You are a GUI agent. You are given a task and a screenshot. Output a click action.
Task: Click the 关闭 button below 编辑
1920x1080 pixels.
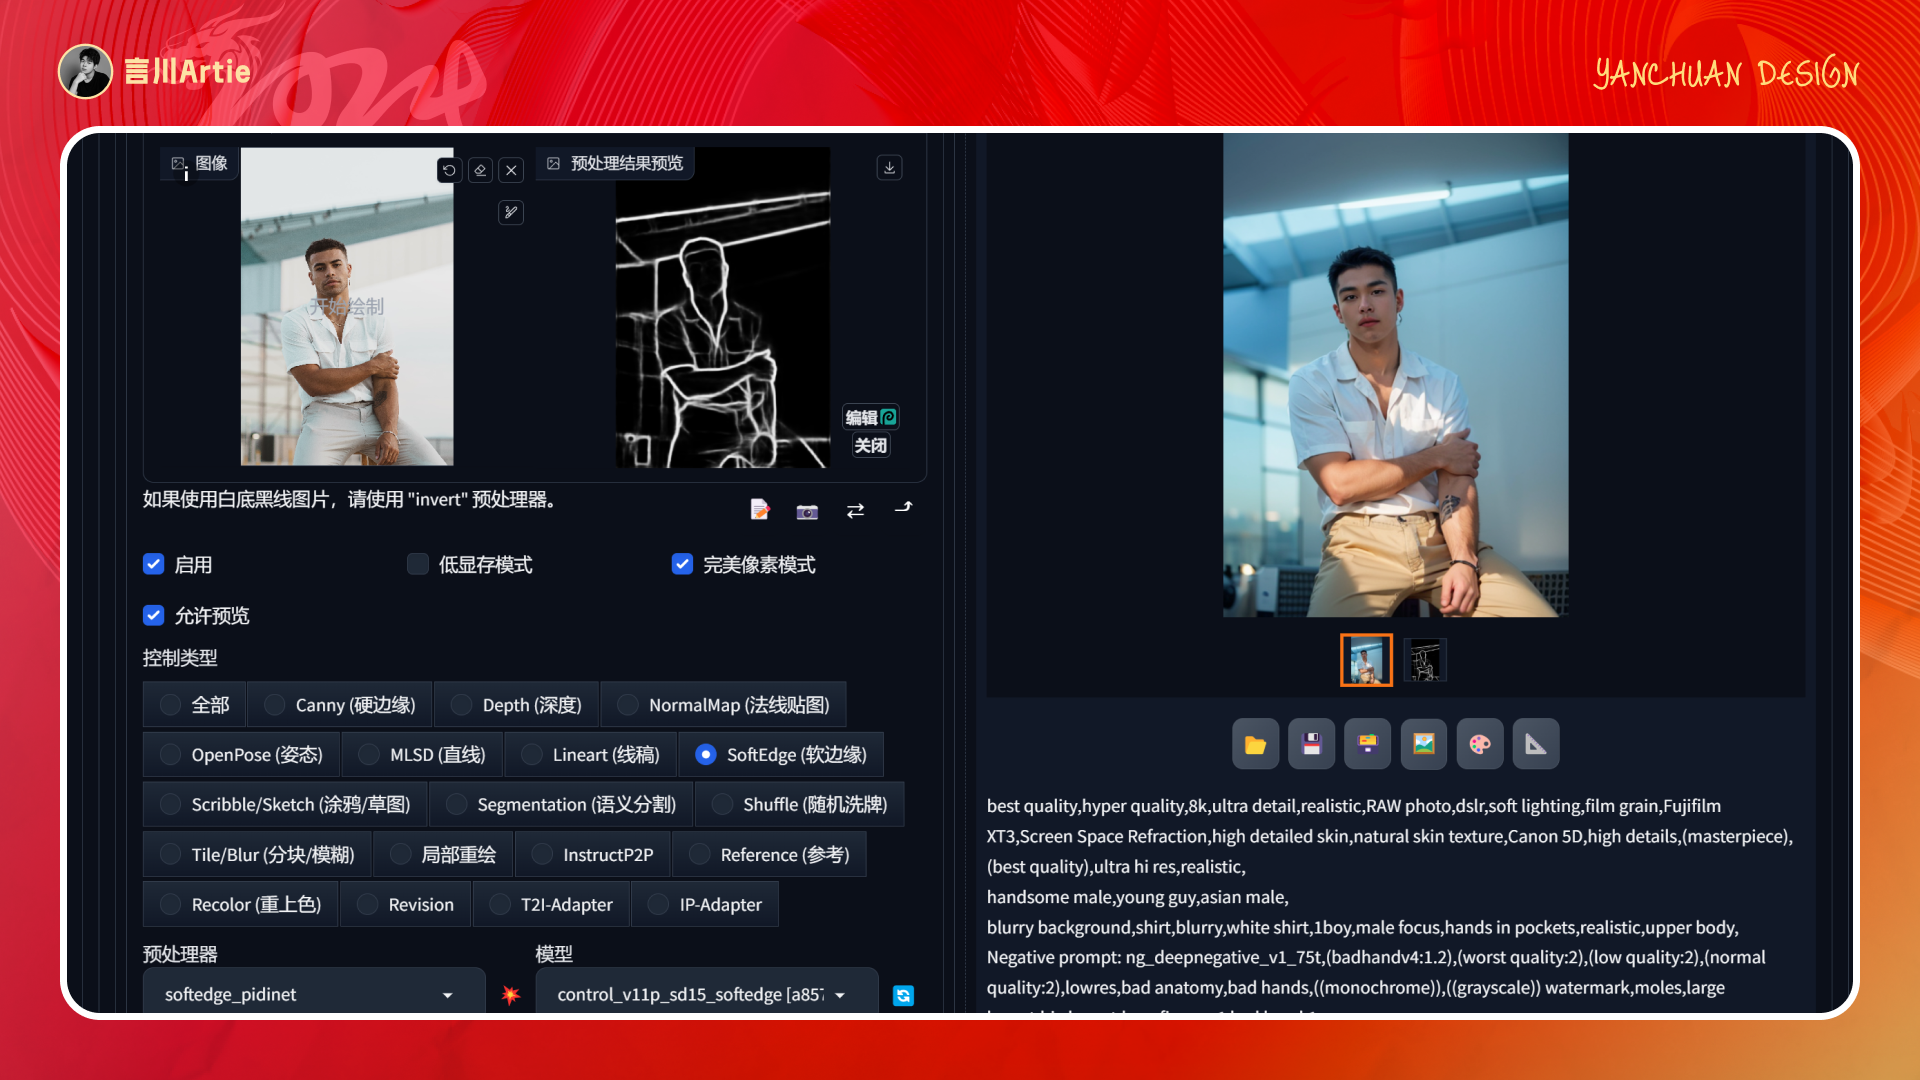click(x=869, y=445)
